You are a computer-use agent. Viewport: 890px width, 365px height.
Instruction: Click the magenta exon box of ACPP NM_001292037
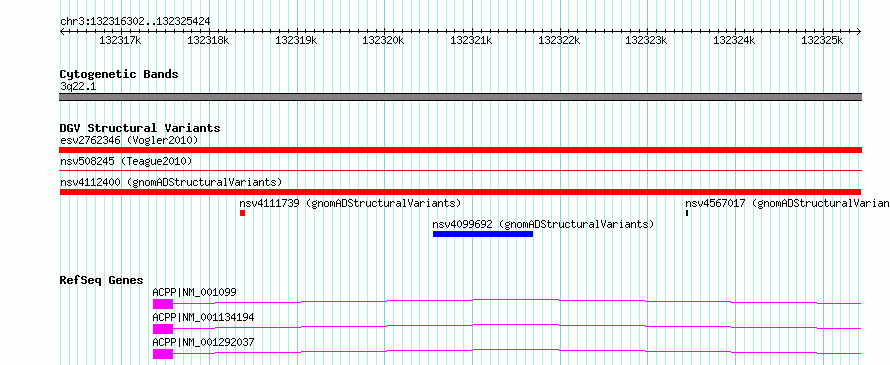click(163, 354)
